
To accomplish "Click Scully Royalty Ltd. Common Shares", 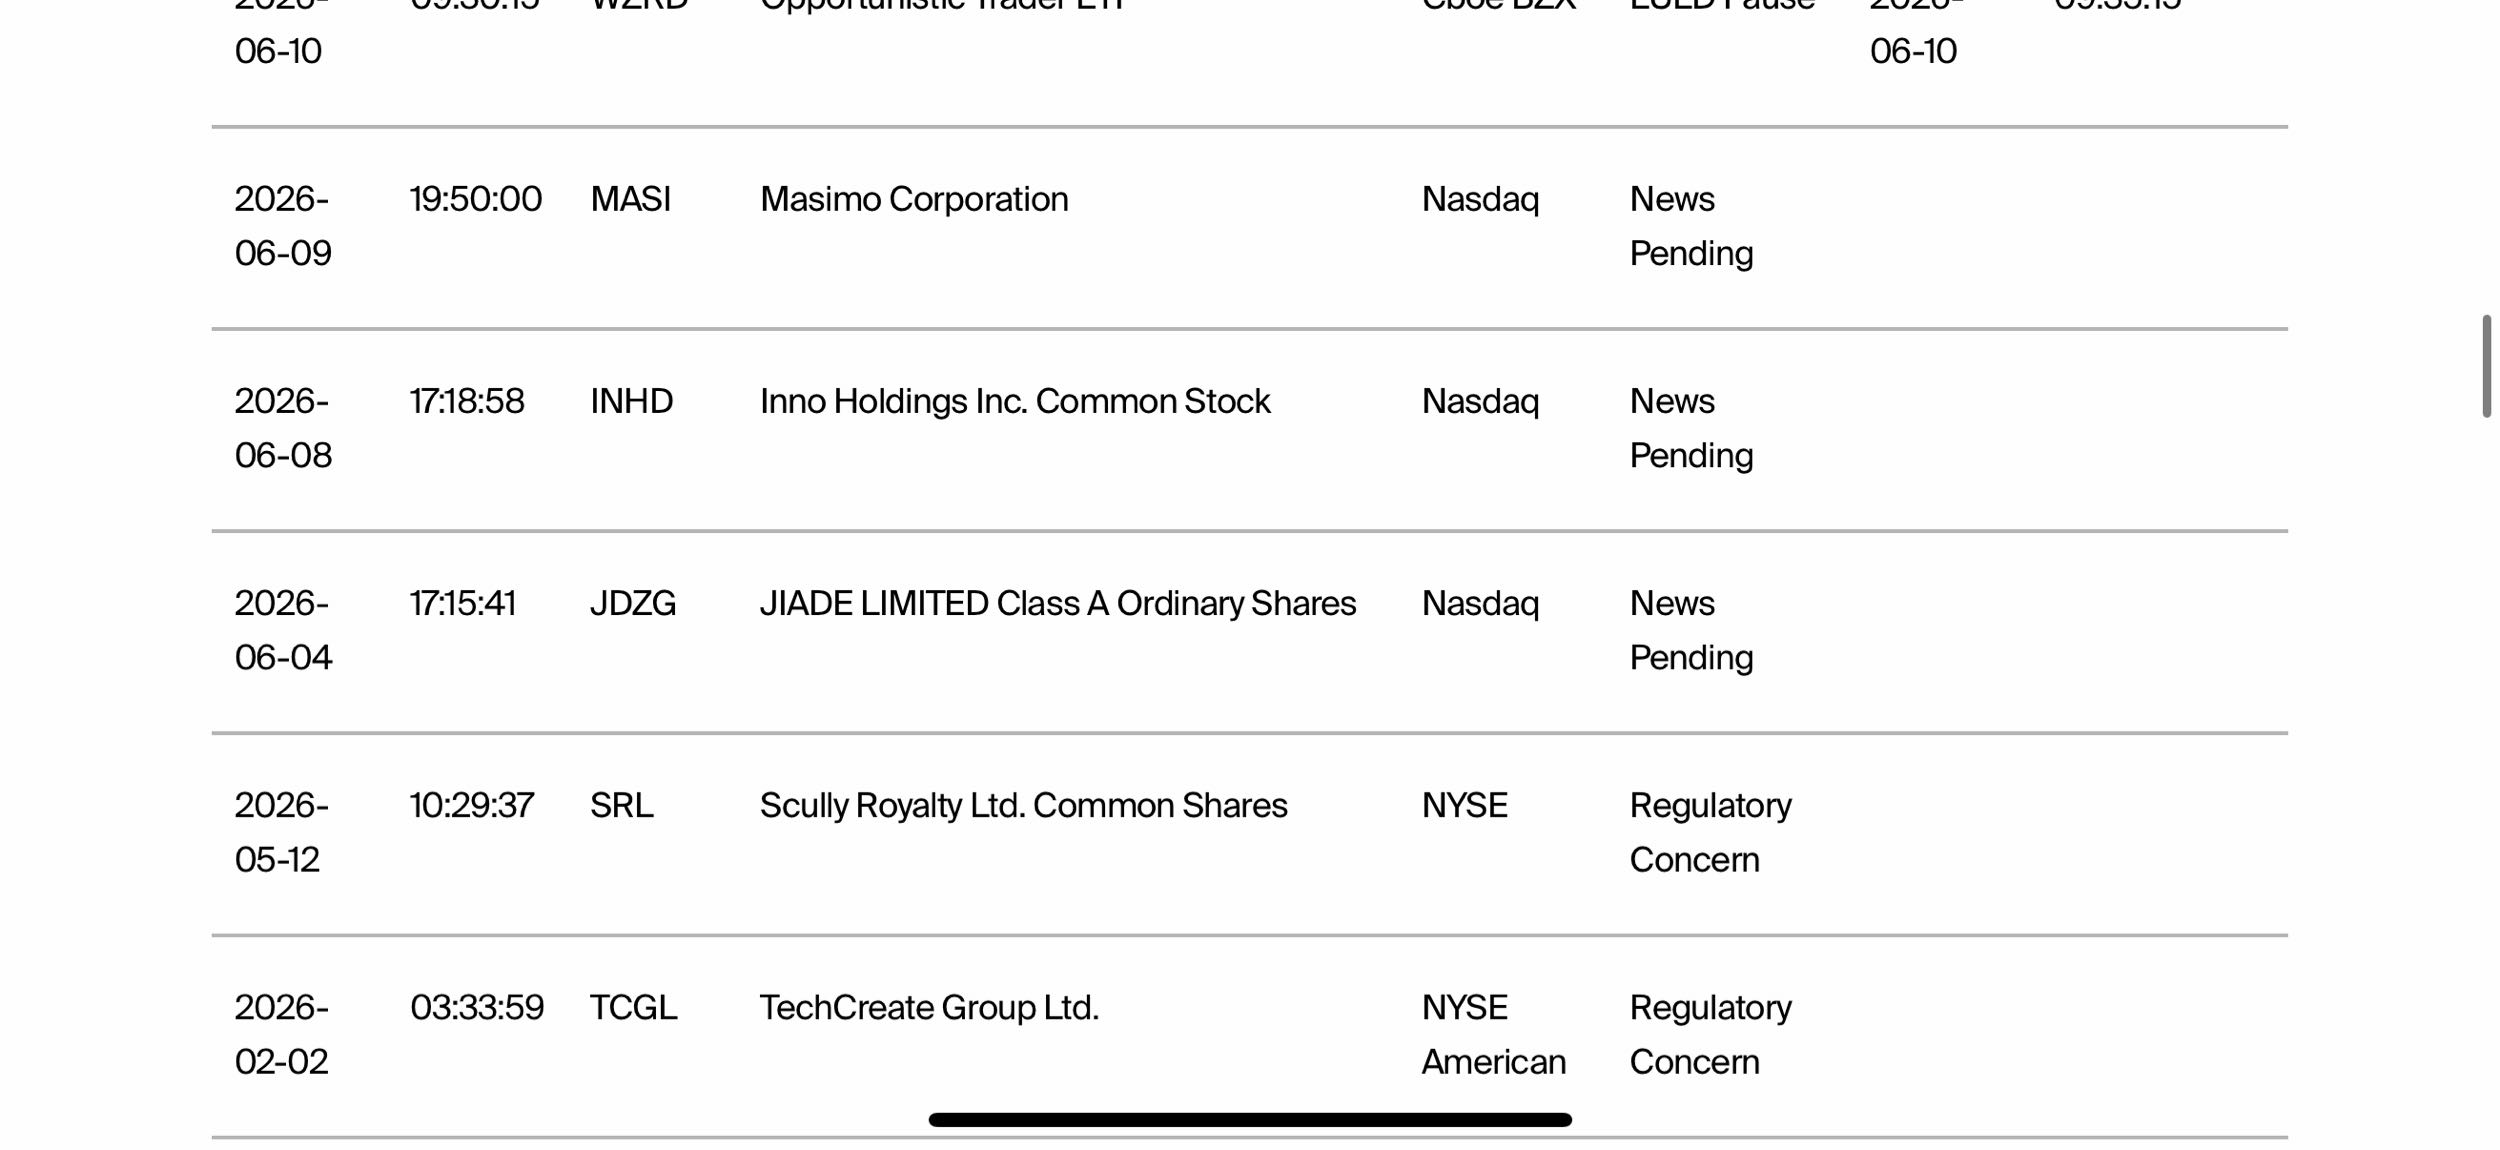I will (x=1023, y=805).
